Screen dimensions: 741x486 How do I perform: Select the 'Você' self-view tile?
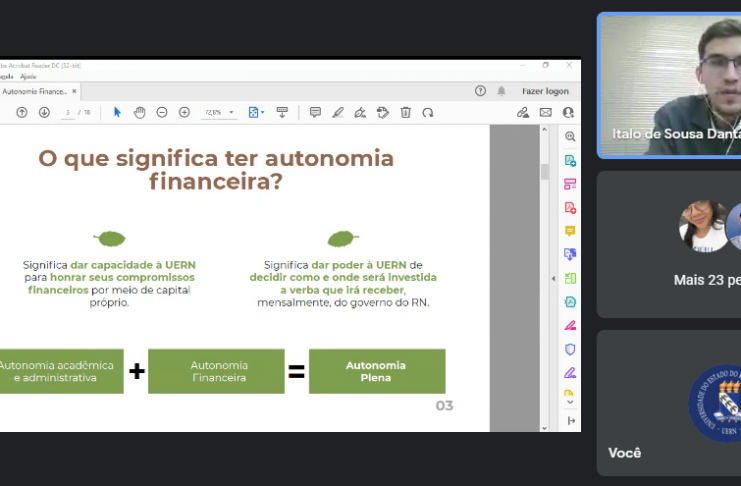pos(670,403)
